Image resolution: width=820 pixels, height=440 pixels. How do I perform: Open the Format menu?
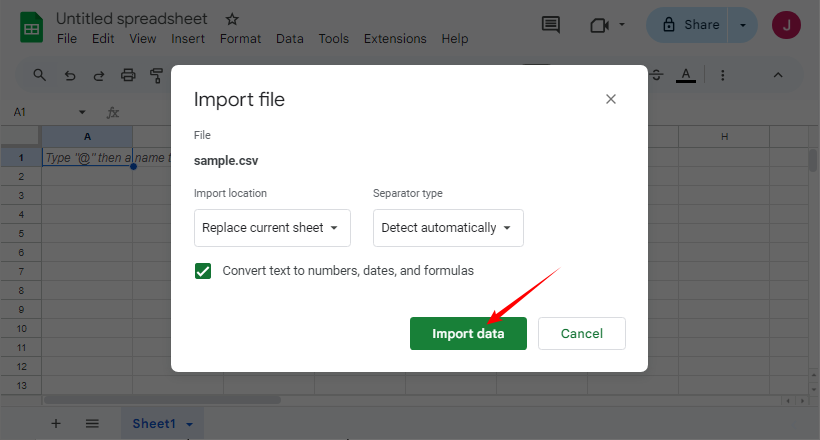coord(240,39)
